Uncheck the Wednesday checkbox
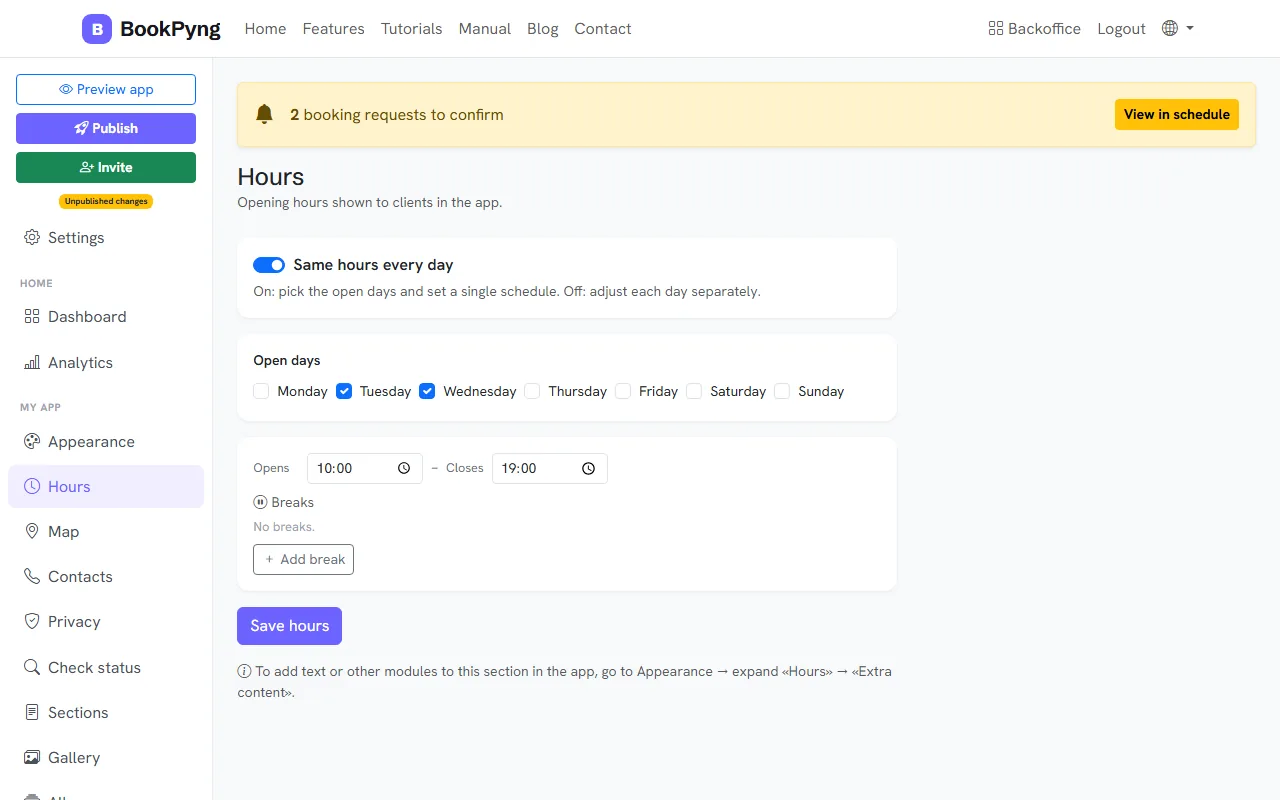Screen dimensions: 1280x800 pyautogui.click(x=427, y=391)
